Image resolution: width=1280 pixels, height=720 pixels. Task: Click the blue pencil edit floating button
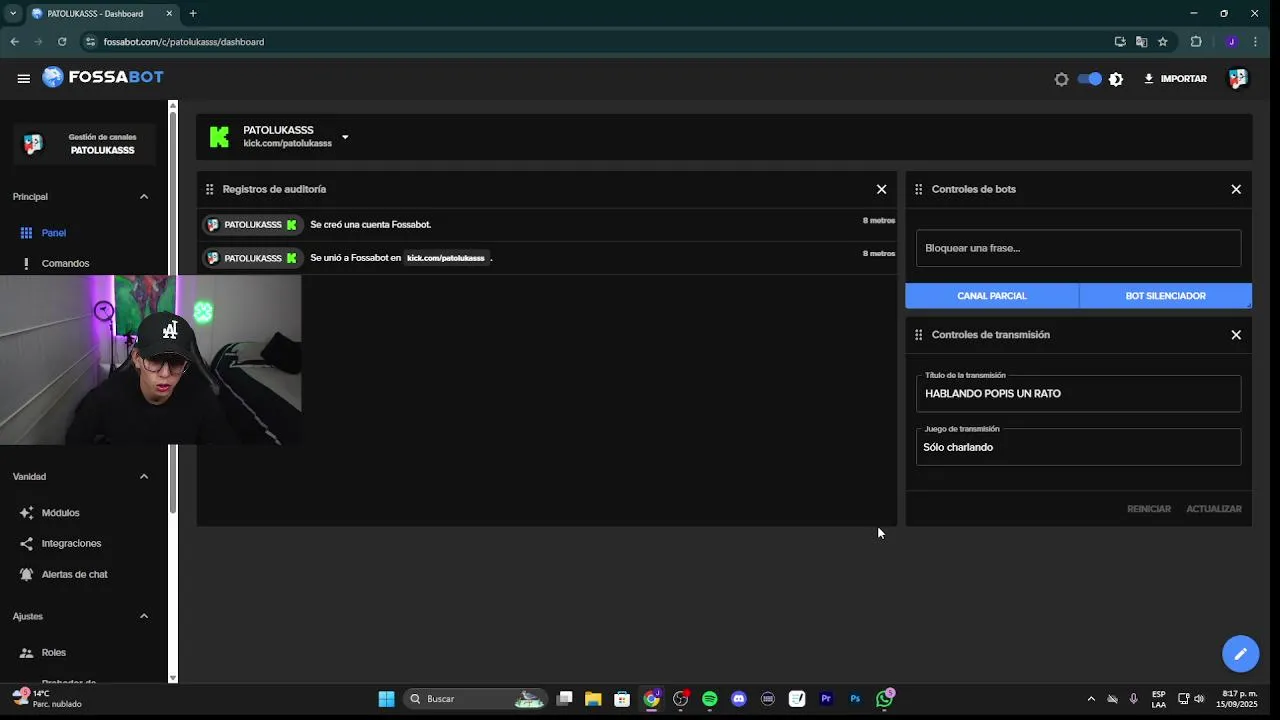(x=1240, y=654)
